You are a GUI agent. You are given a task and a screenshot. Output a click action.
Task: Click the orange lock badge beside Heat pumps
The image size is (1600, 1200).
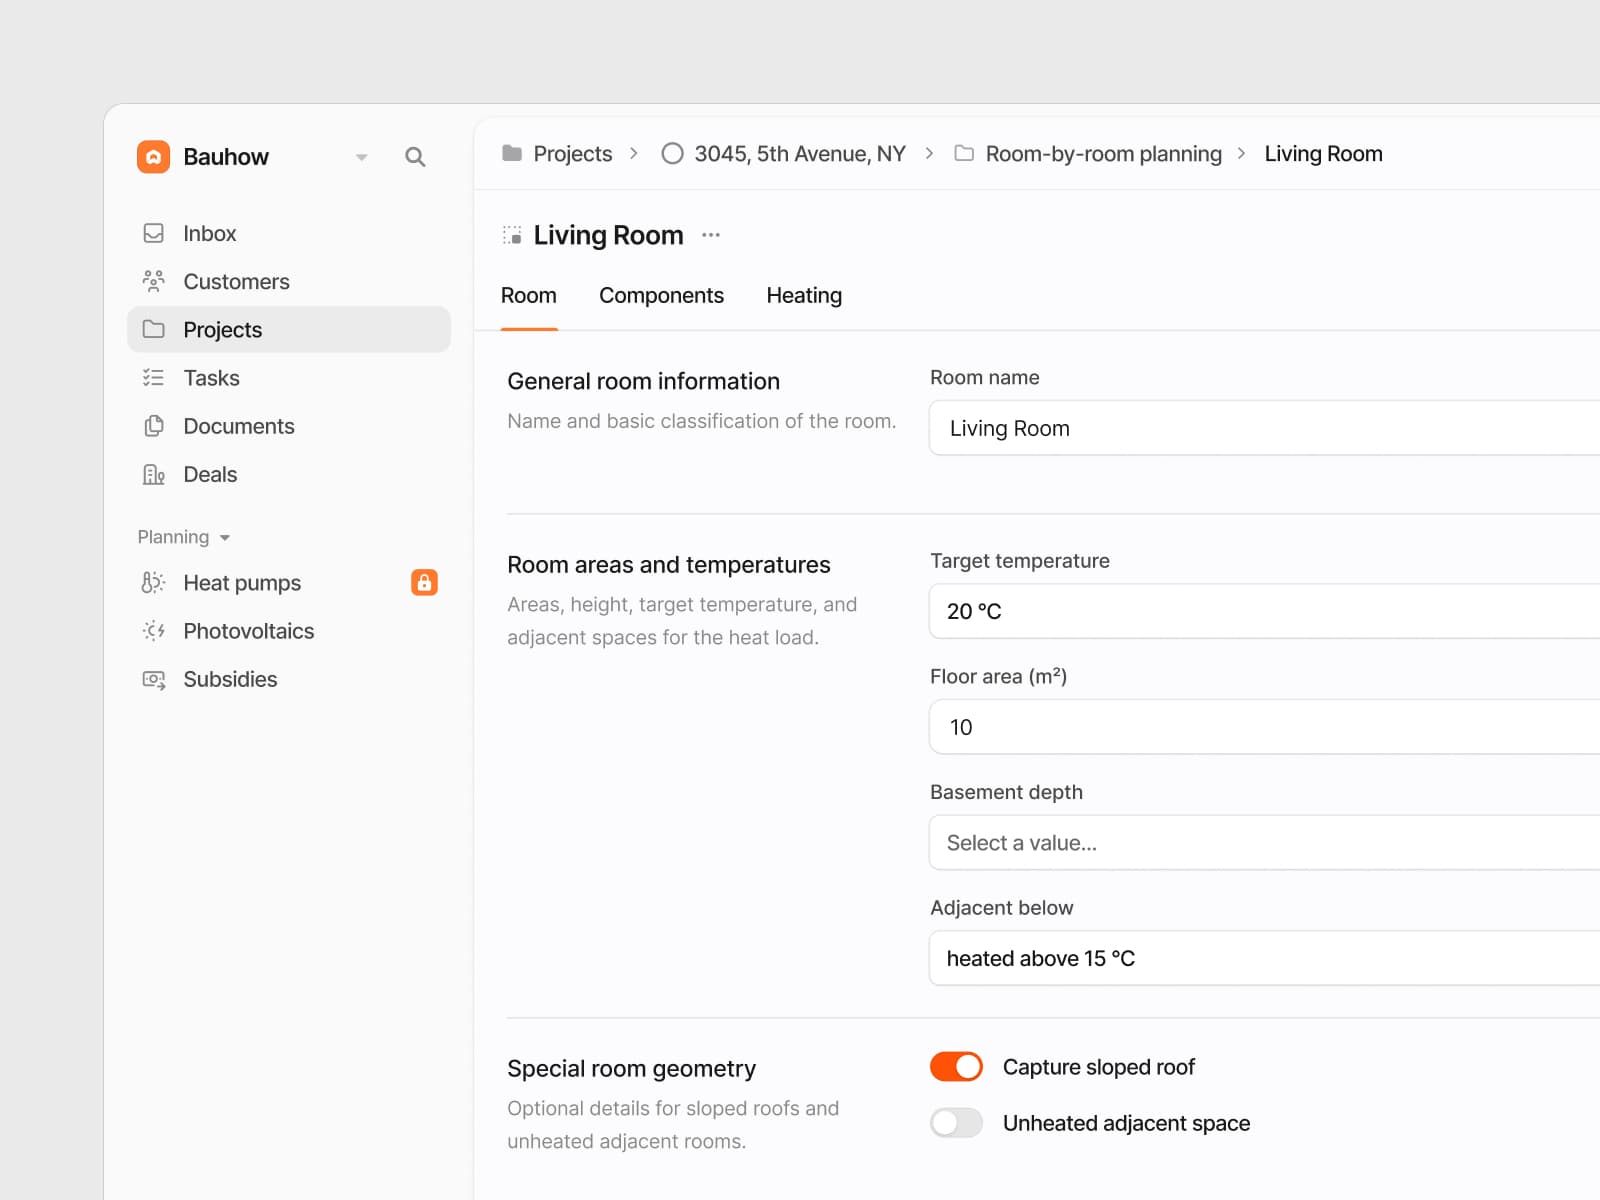pyautogui.click(x=424, y=582)
